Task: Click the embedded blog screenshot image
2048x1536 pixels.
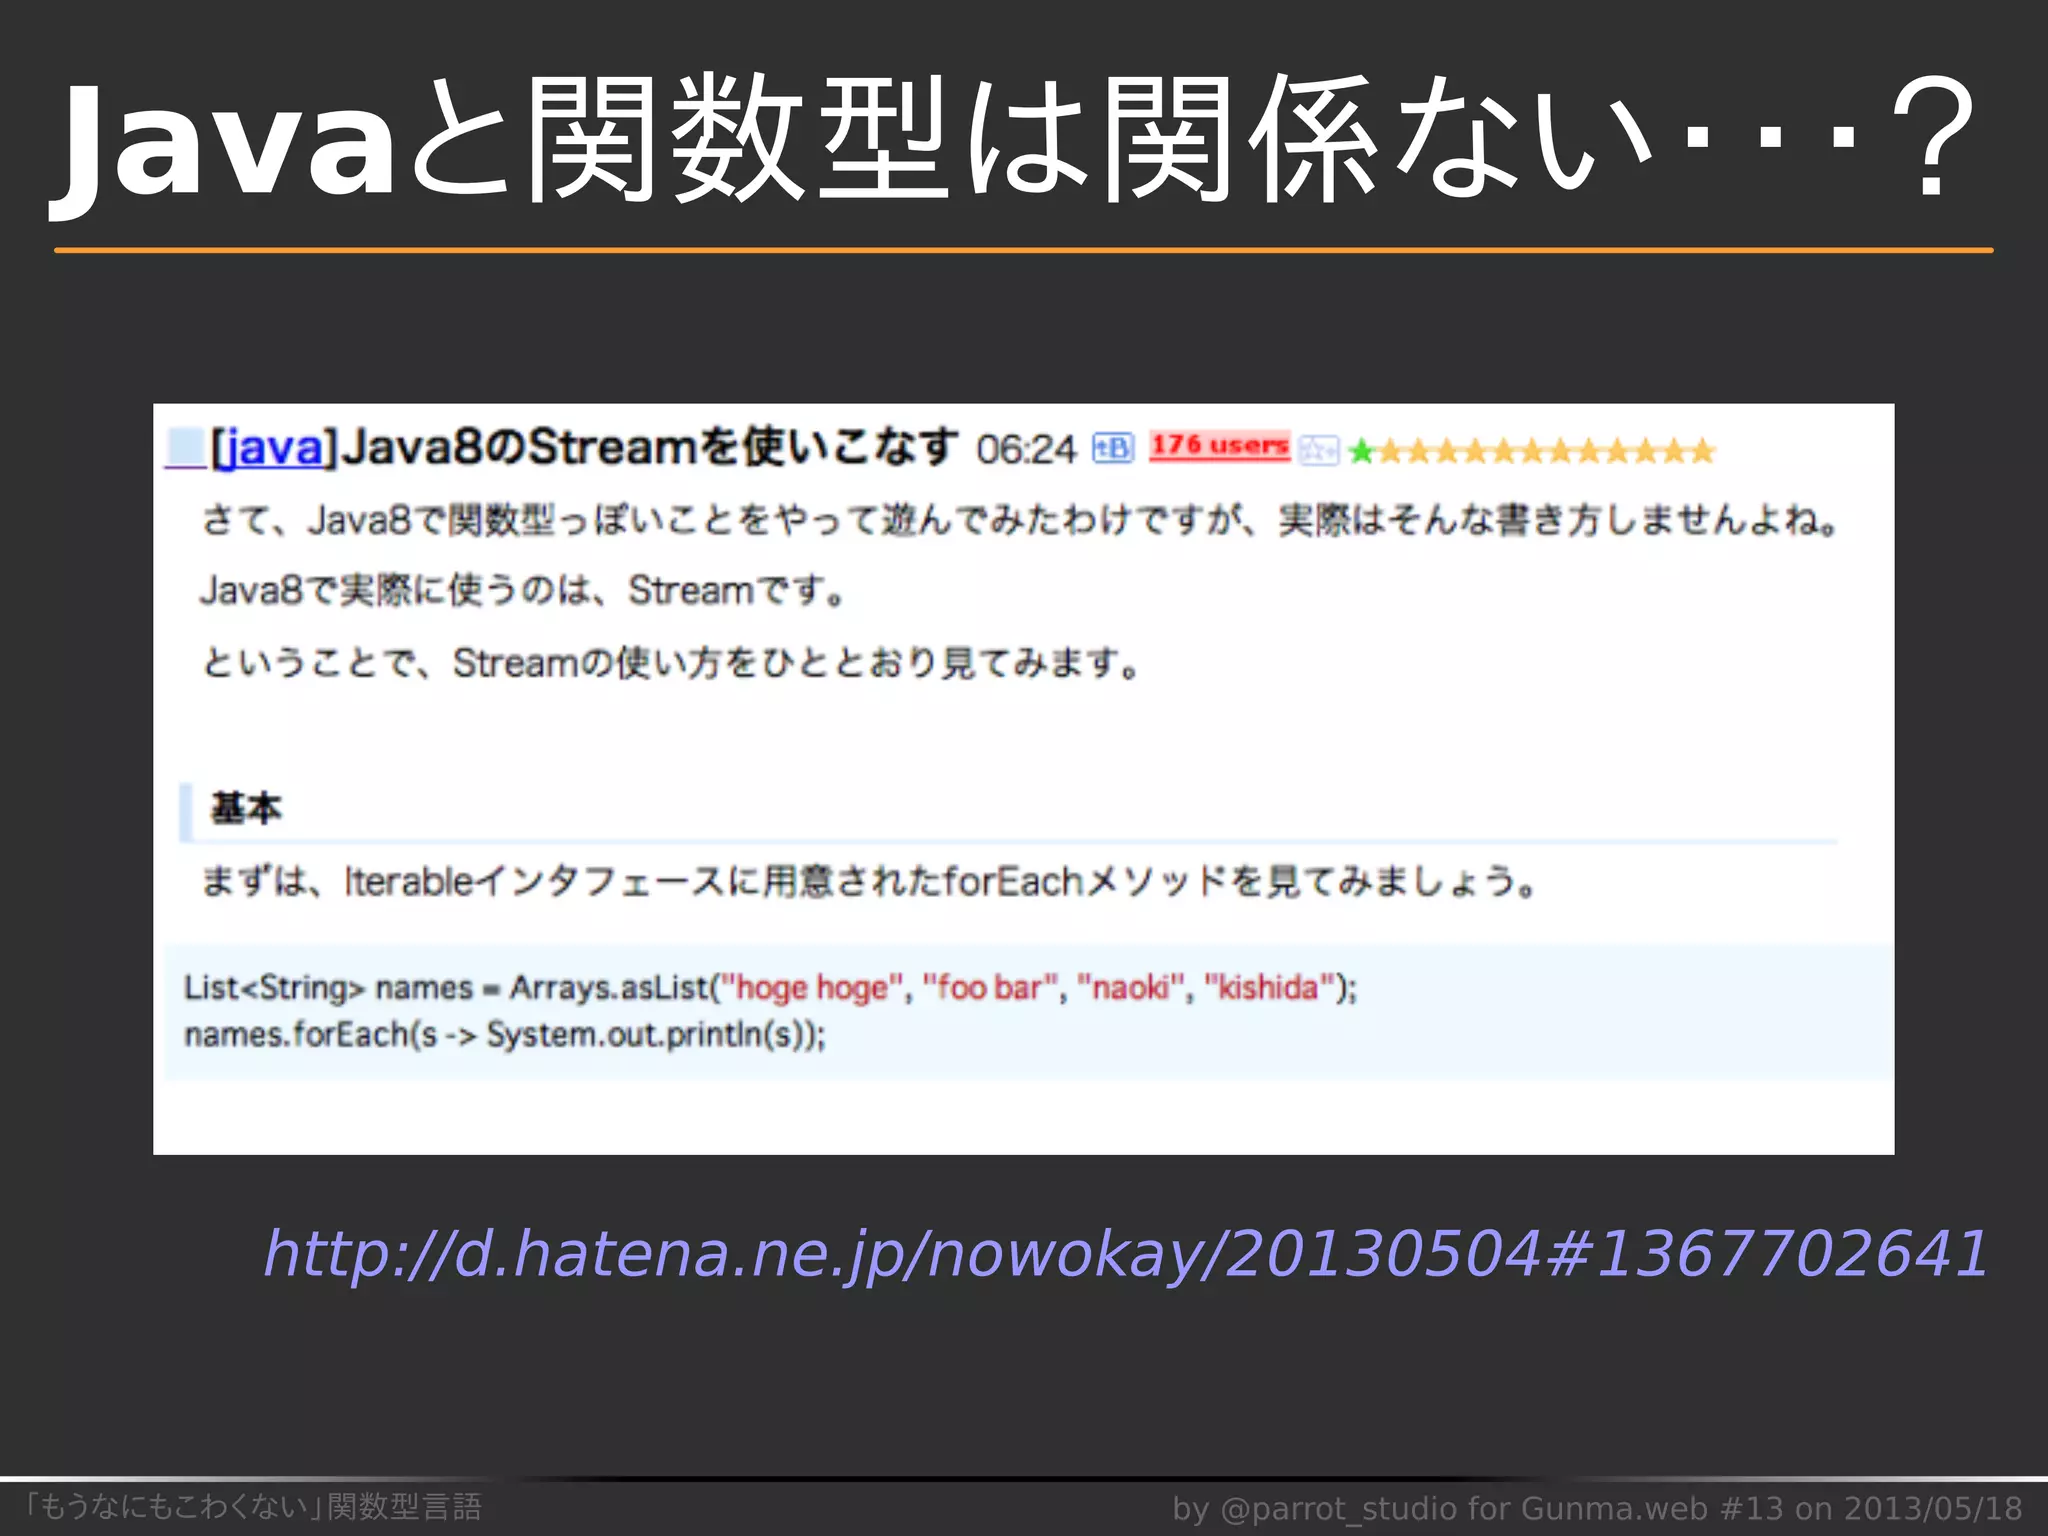Action: click(x=1024, y=779)
